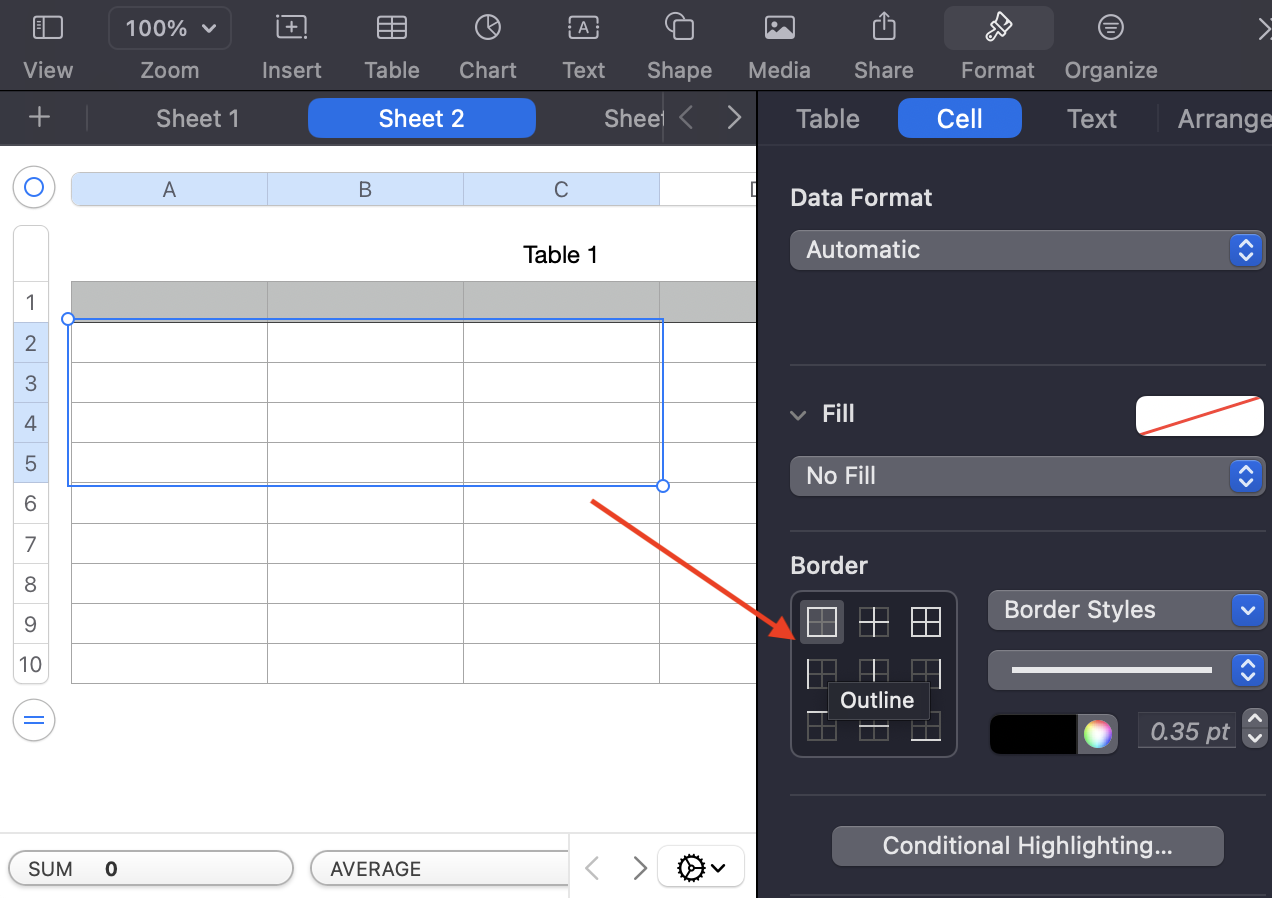Screen dimensions: 1272x898
Task: Select the inside borders button
Action: point(874,622)
